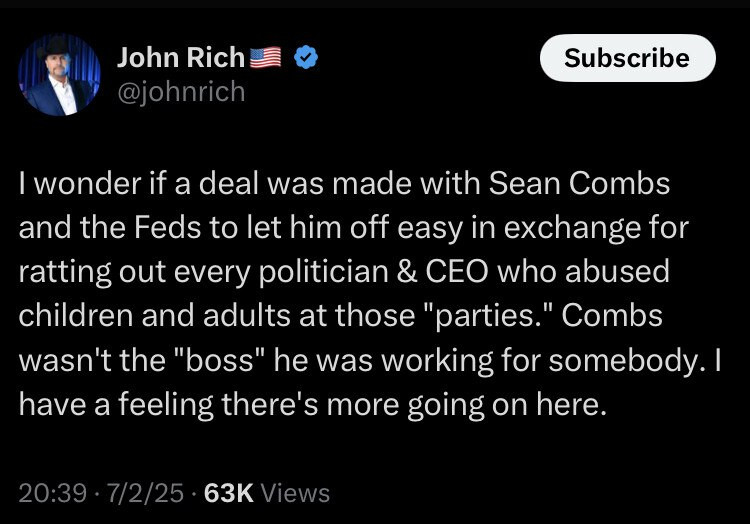Click the blue verified checkmark badge

click(306, 59)
